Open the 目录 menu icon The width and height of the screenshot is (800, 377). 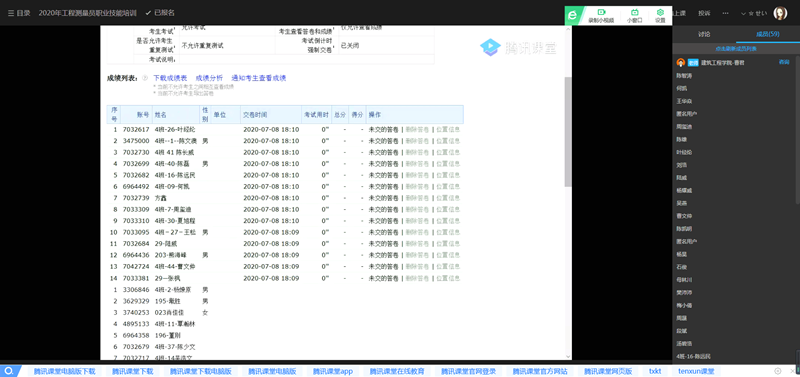pyautogui.click(x=11, y=13)
